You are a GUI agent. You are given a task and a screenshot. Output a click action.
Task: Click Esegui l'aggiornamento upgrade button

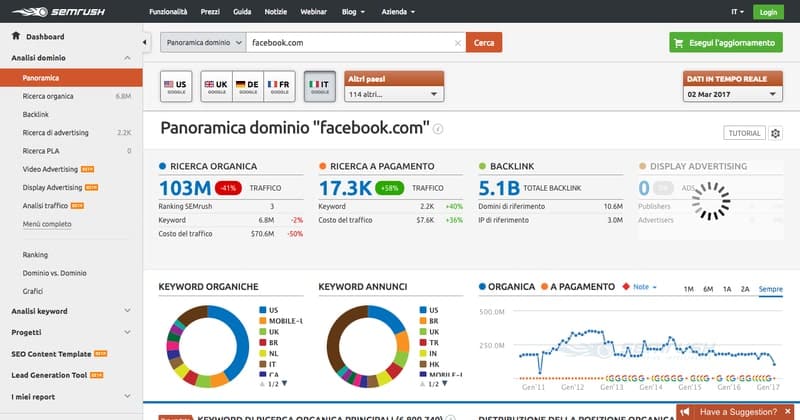pyautogui.click(x=726, y=43)
